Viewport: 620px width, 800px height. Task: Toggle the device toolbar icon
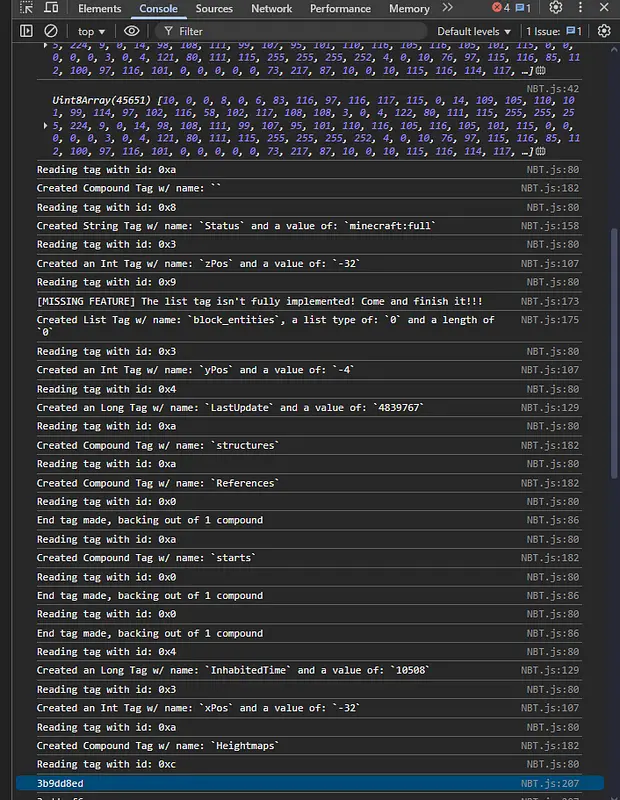[x=52, y=9]
